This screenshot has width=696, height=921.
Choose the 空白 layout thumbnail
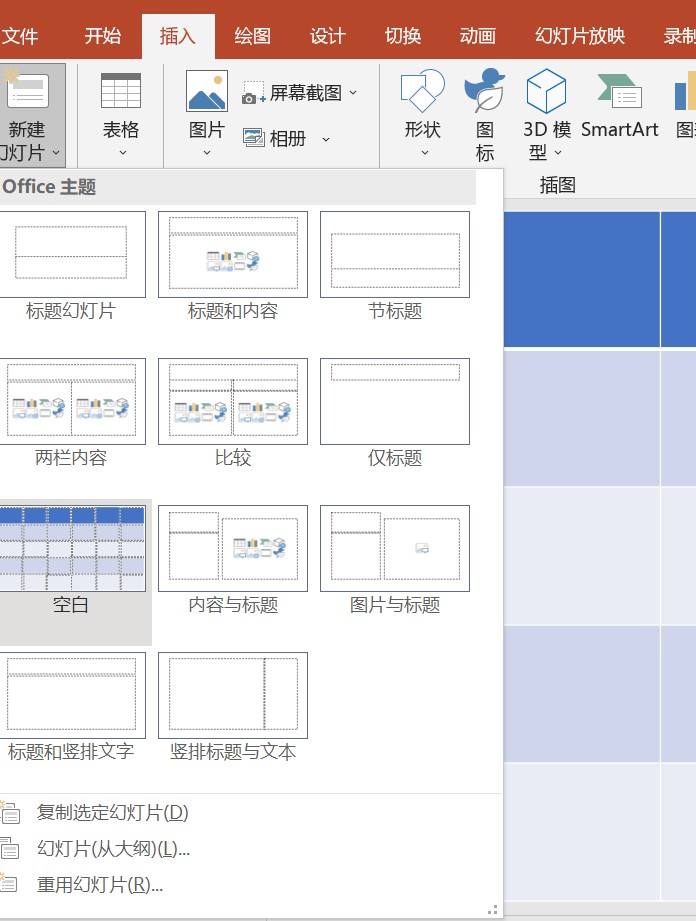(71, 549)
